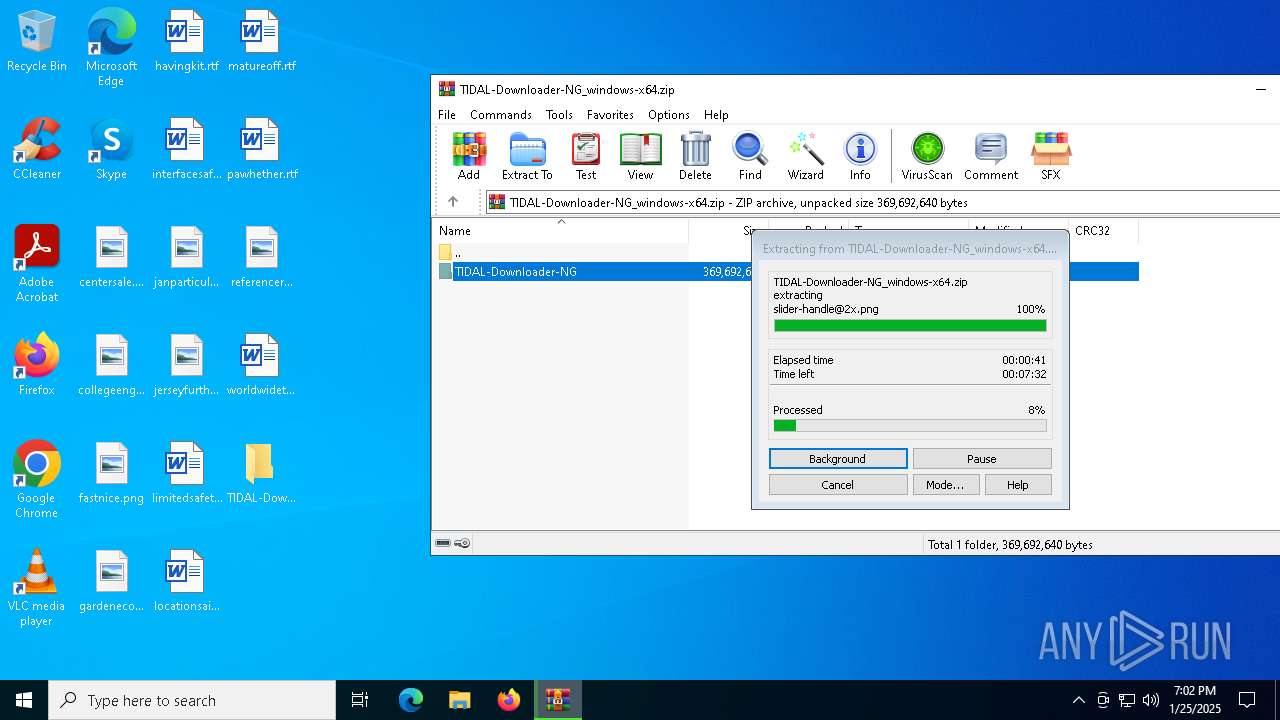Select the havingkit.rtf desktop file
The height and width of the screenshot is (720, 1280).
coord(186,42)
